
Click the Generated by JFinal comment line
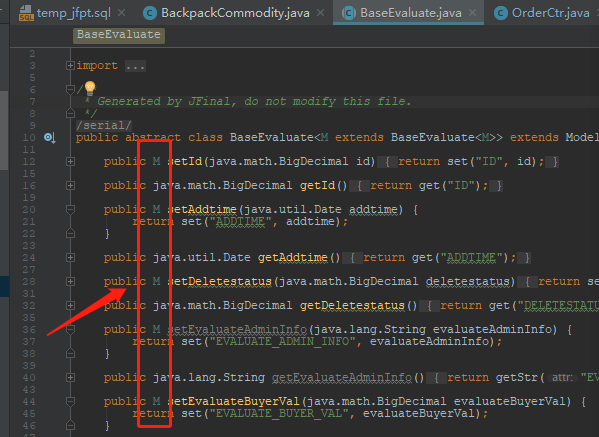click(x=254, y=101)
